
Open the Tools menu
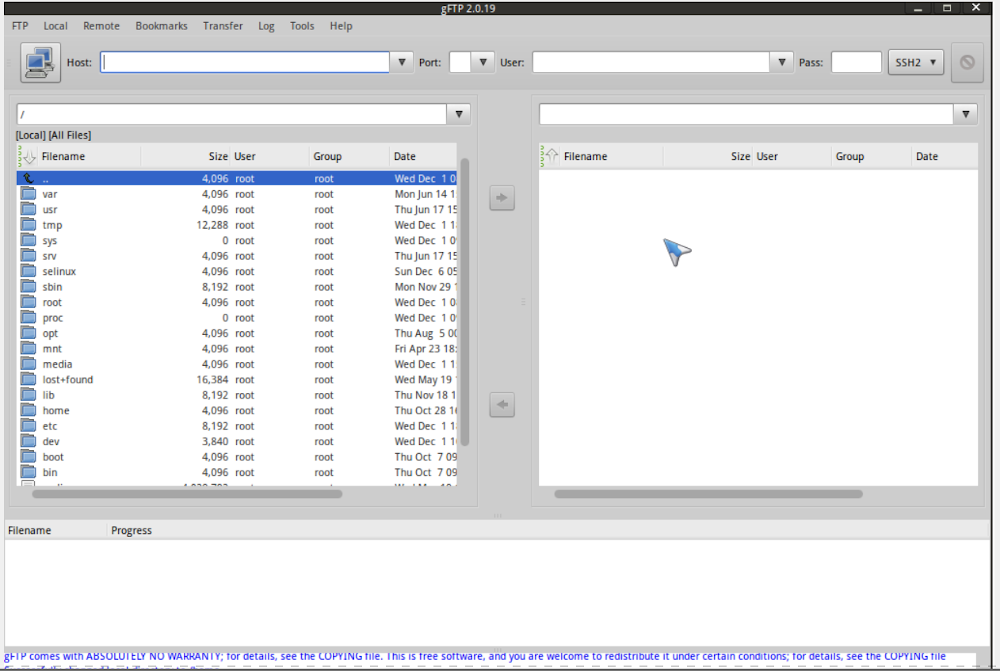click(302, 26)
